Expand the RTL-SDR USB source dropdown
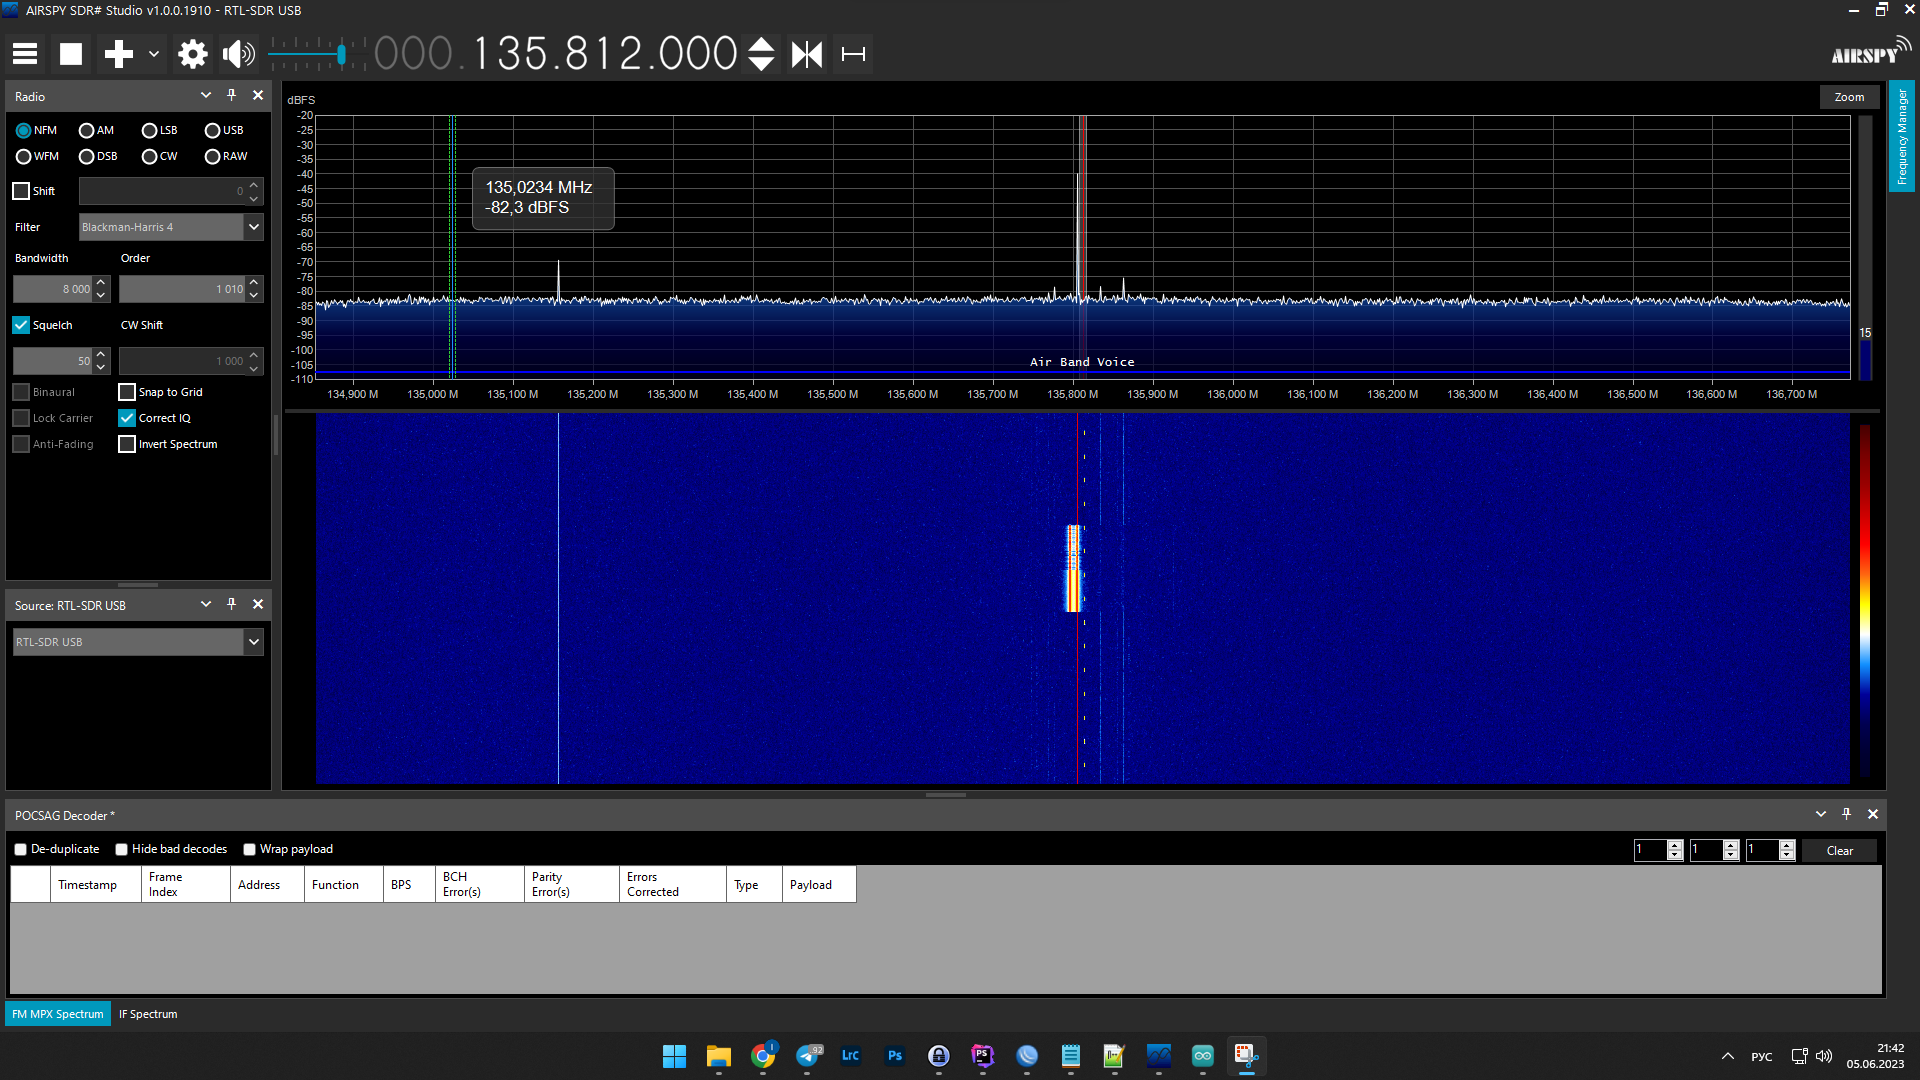Screen dimensions: 1920x1080 point(254,642)
